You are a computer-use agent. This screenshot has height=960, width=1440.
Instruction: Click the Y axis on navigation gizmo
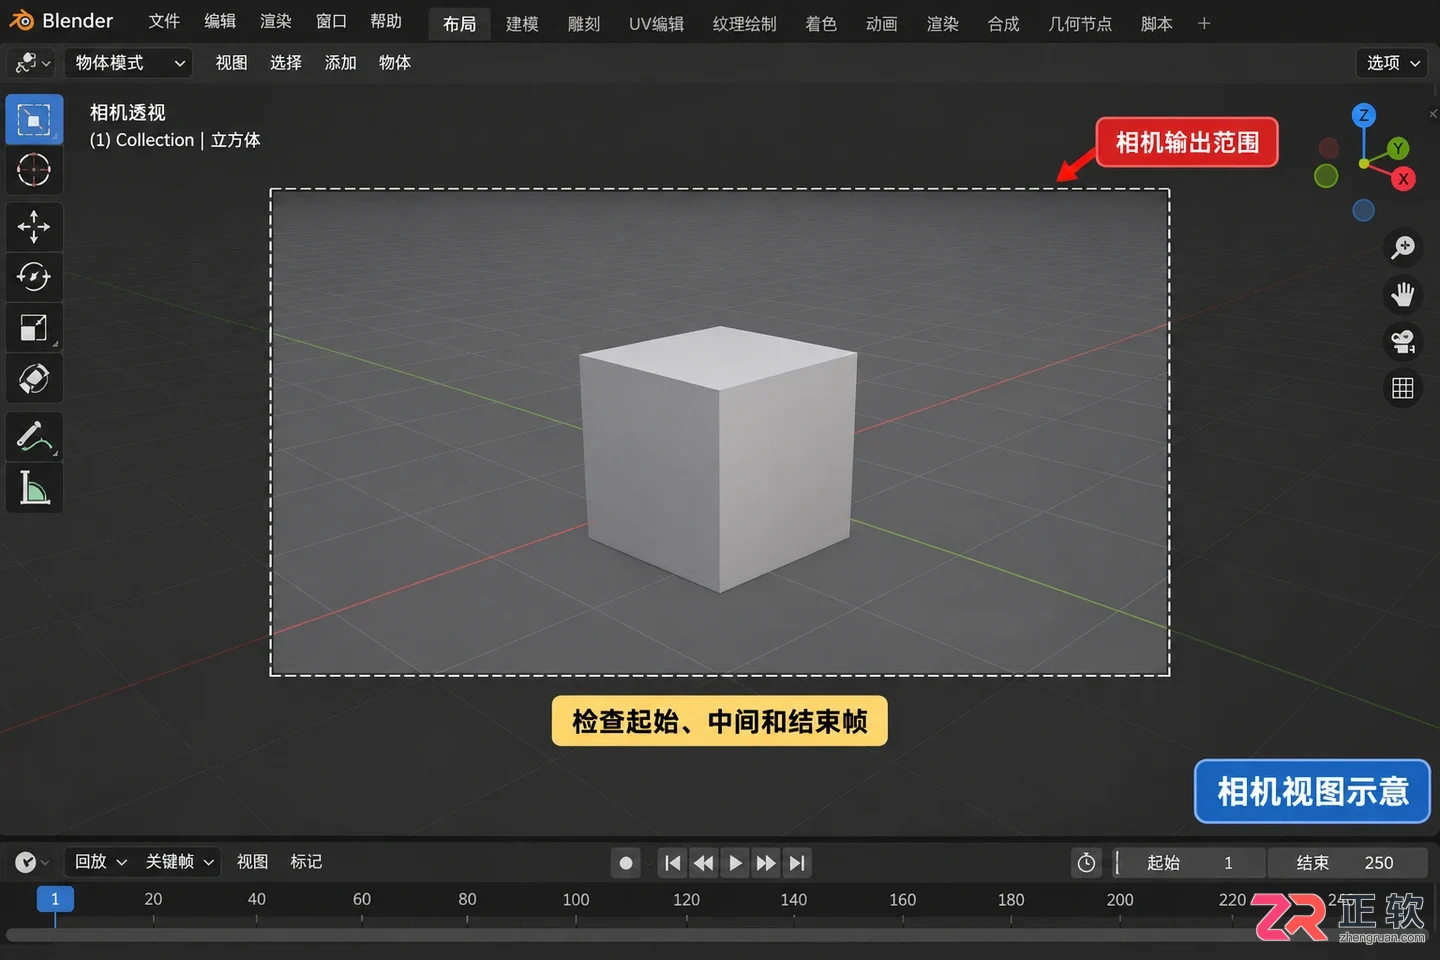coord(1398,148)
